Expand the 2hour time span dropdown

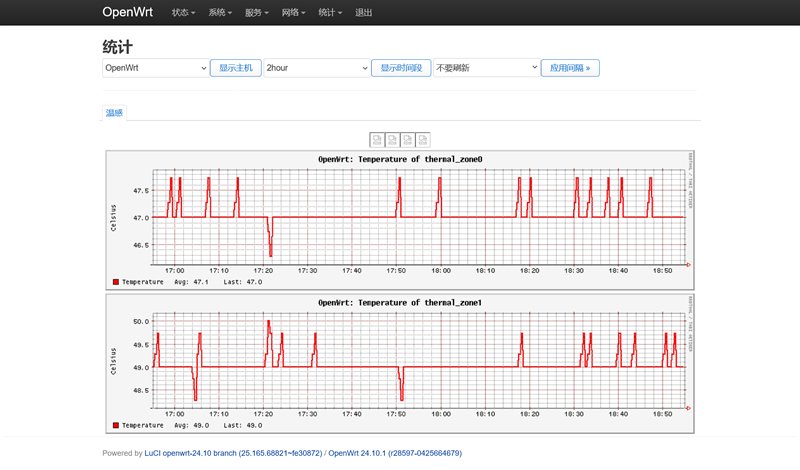pos(317,68)
